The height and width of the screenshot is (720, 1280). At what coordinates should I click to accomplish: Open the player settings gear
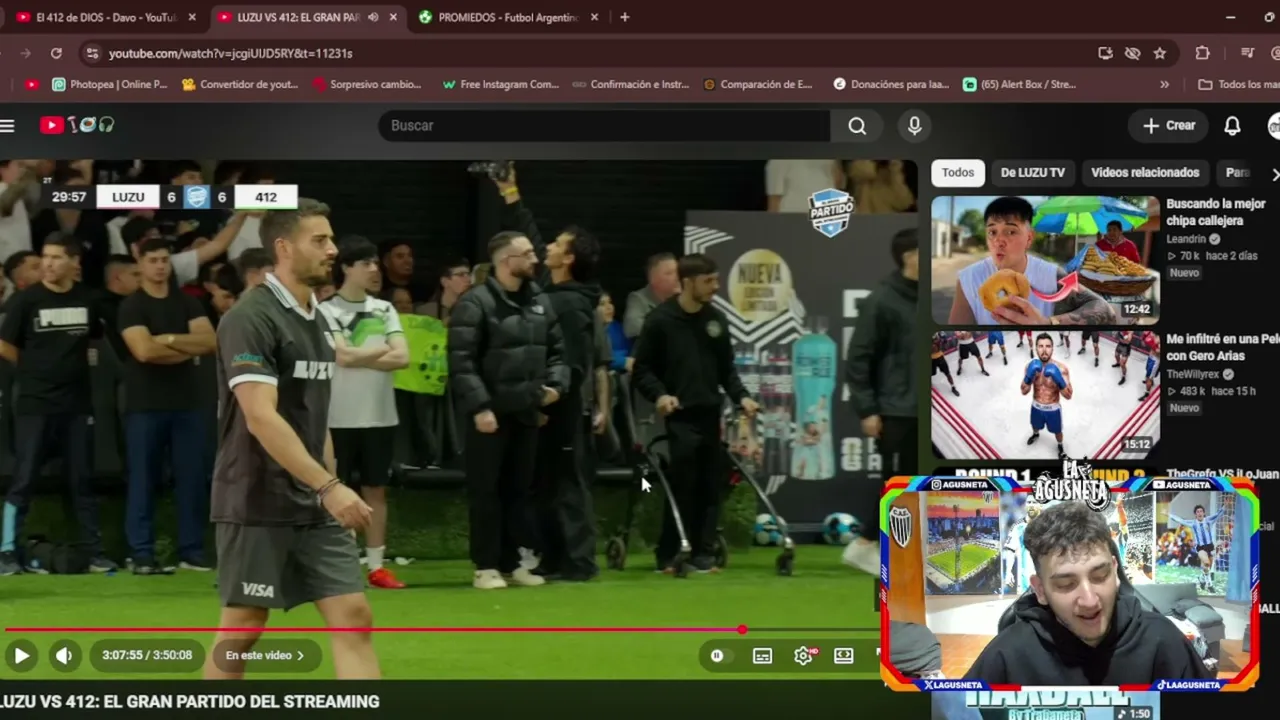pos(803,656)
